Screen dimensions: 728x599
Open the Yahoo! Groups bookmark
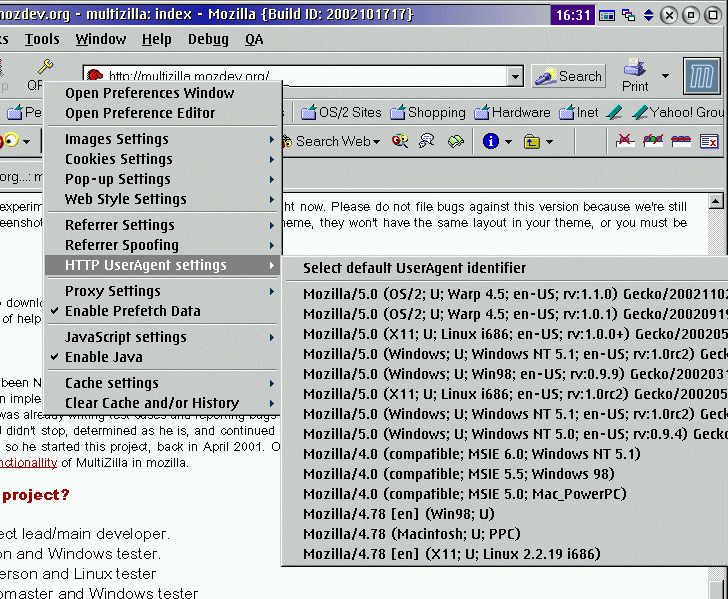click(679, 112)
